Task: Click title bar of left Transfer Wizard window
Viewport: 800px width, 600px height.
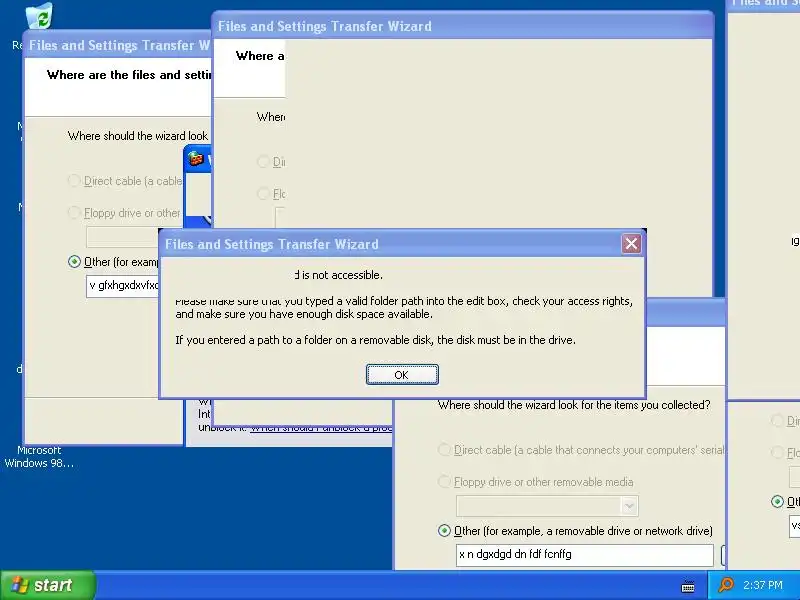Action: tap(118, 45)
